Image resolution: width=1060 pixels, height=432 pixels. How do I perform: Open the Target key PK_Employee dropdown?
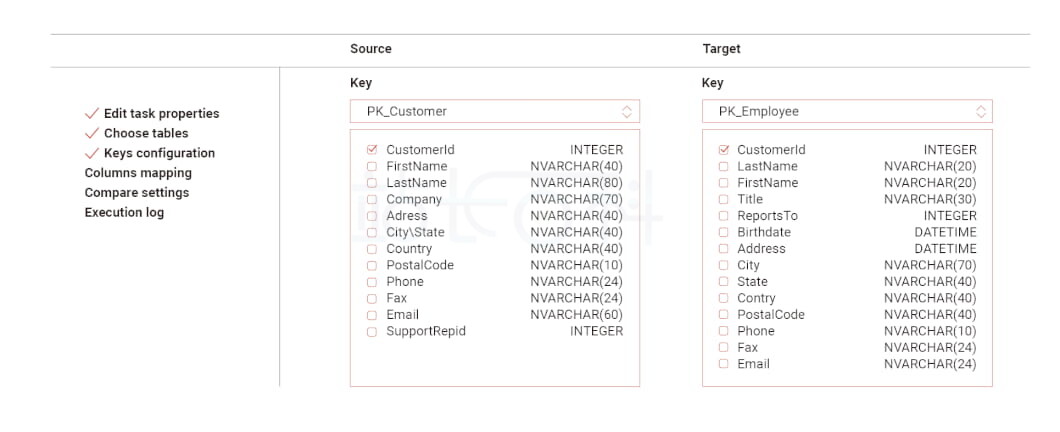847,112
